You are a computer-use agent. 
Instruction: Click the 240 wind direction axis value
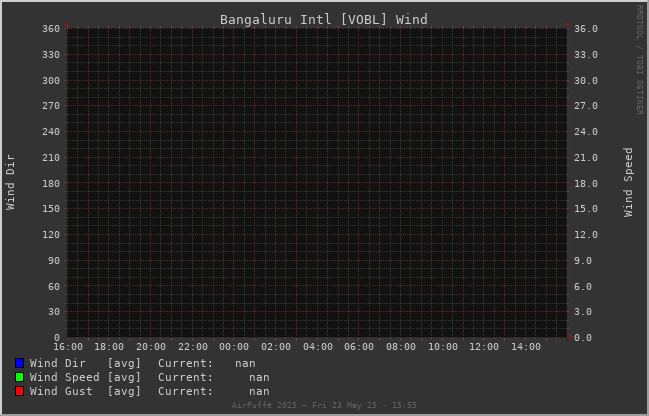pyautogui.click(x=51, y=132)
